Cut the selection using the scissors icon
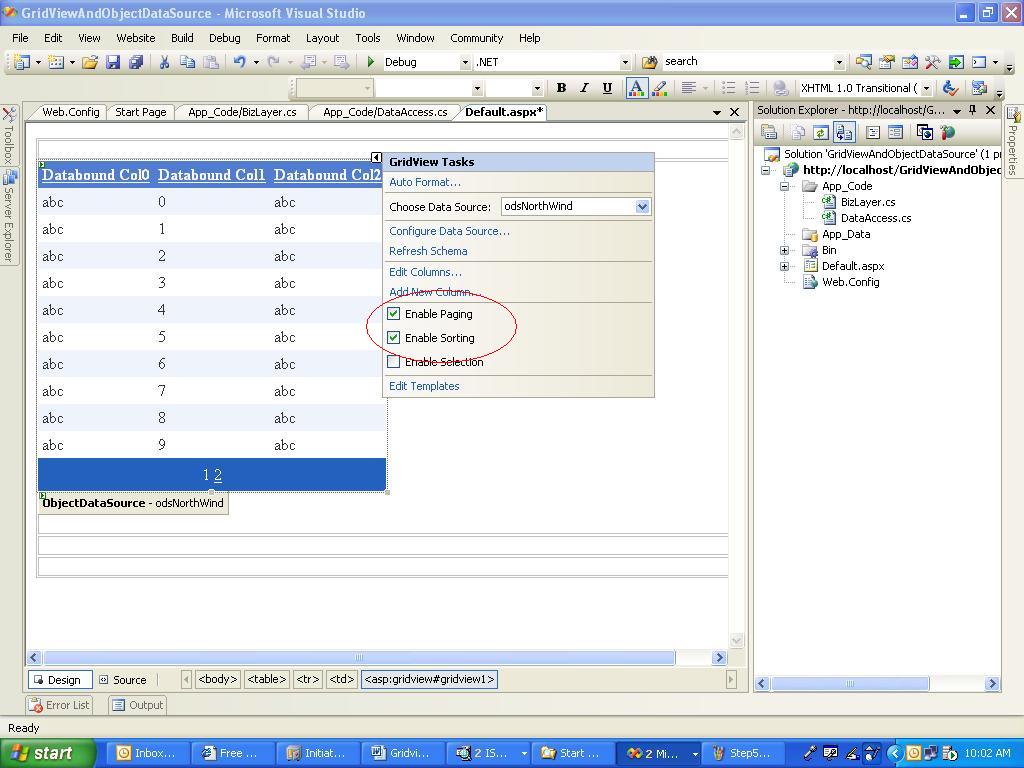 pos(164,62)
